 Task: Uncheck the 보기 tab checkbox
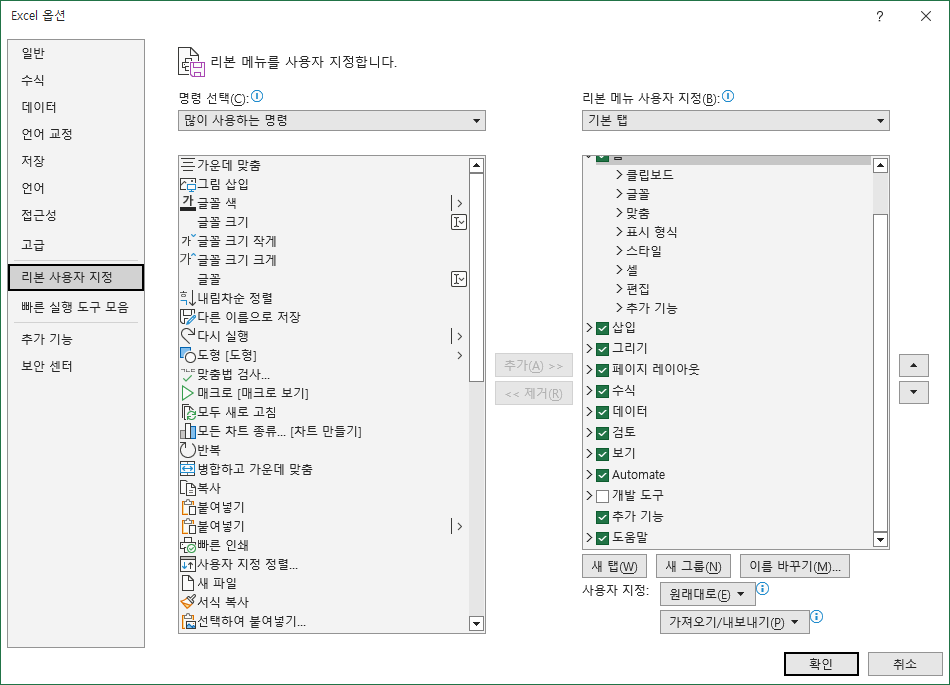602,454
